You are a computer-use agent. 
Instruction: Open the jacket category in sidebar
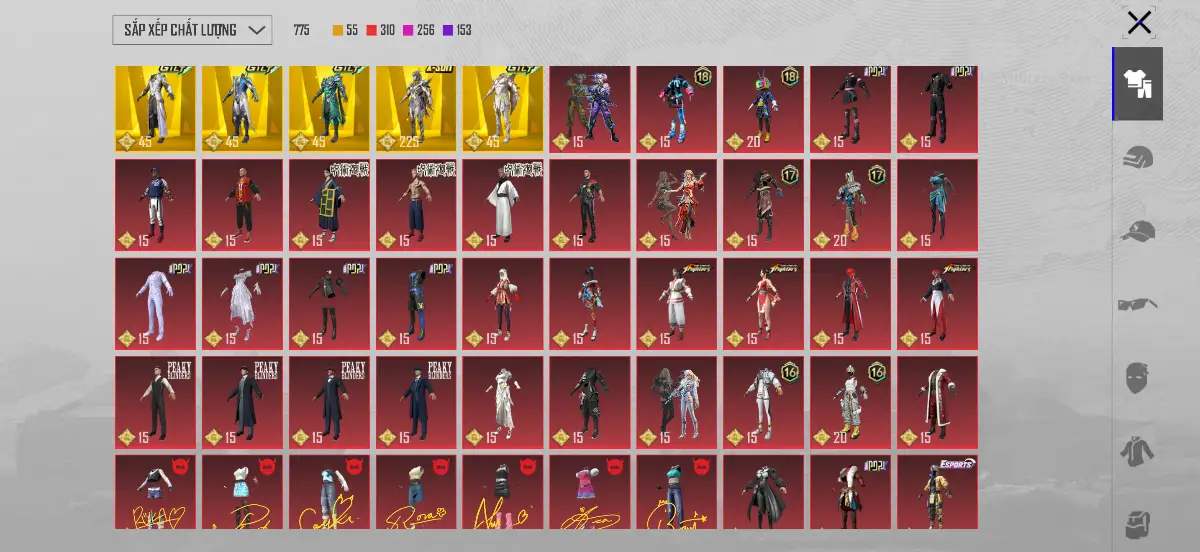1138,451
